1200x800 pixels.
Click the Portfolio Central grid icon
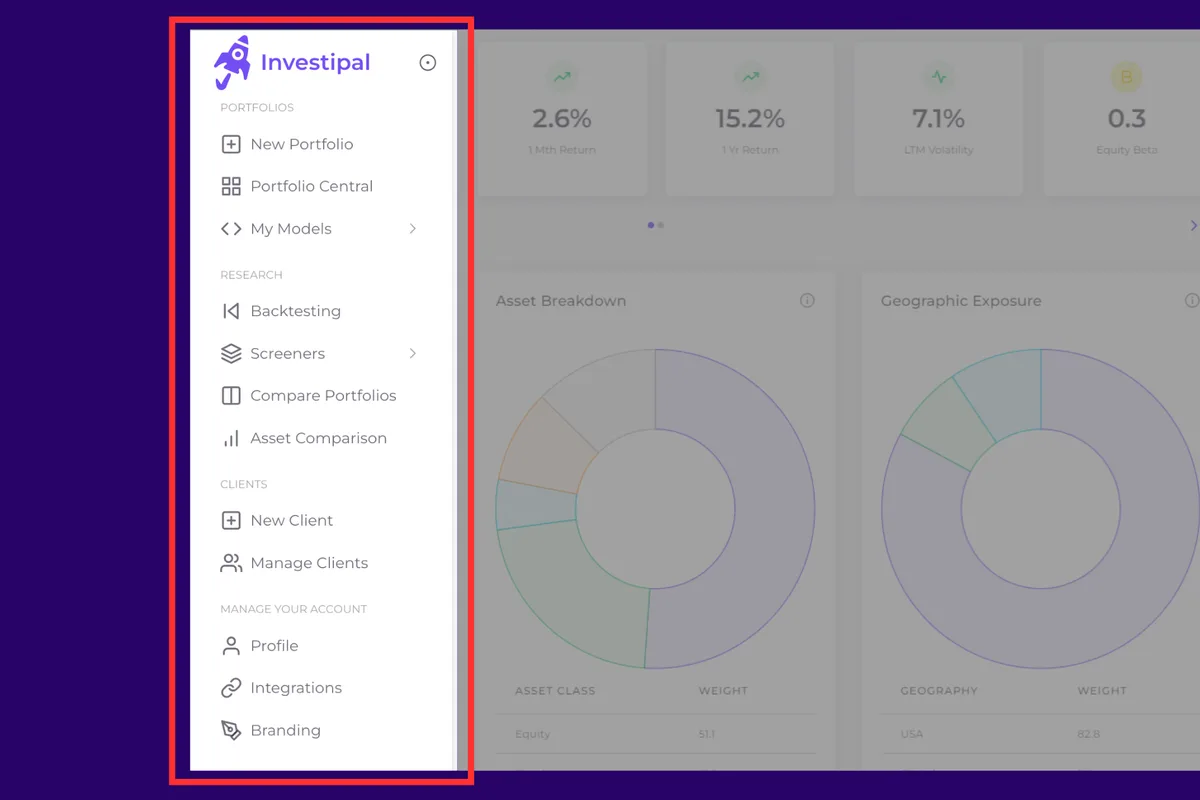click(x=231, y=186)
